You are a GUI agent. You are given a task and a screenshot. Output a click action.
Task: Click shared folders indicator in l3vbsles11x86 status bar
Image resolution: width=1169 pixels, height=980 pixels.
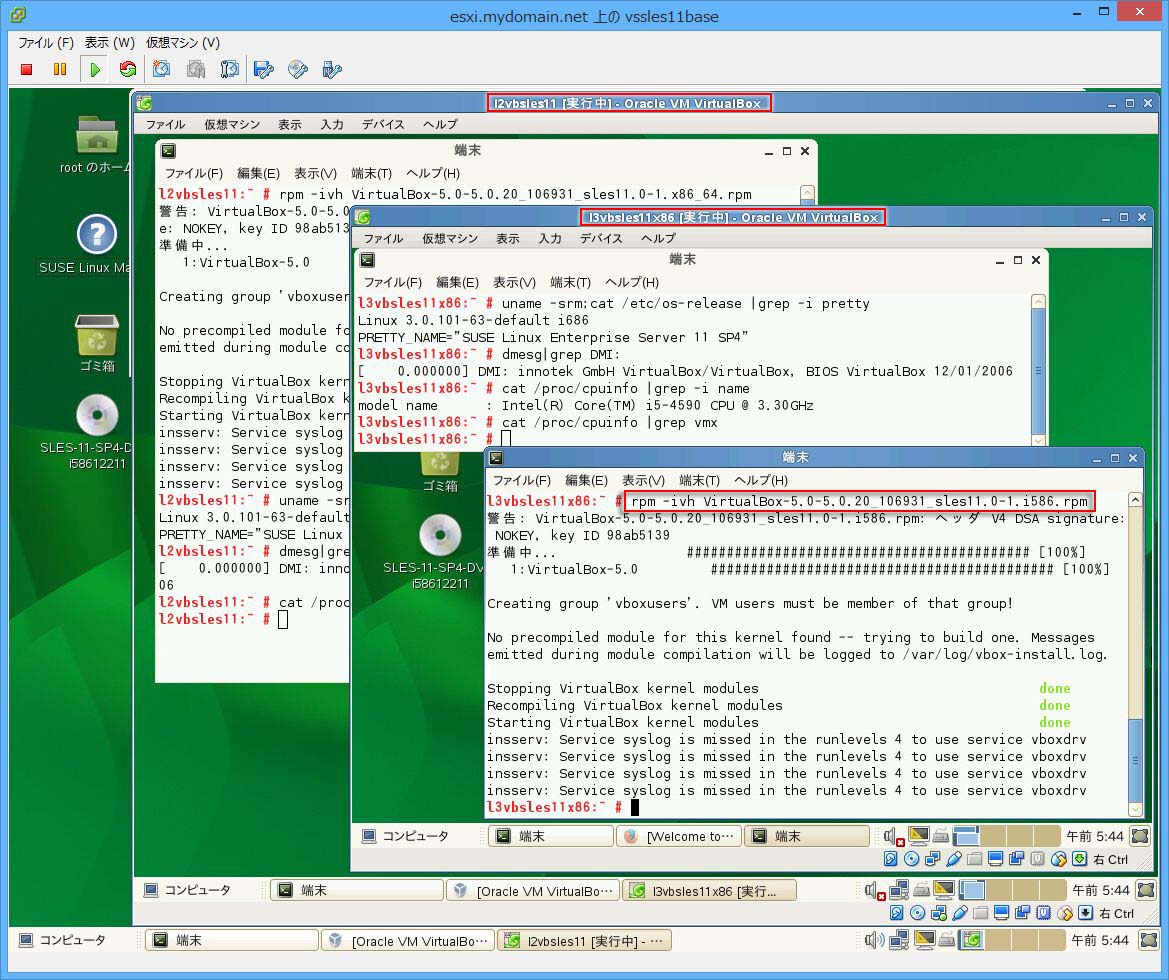(x=974, y=859)
